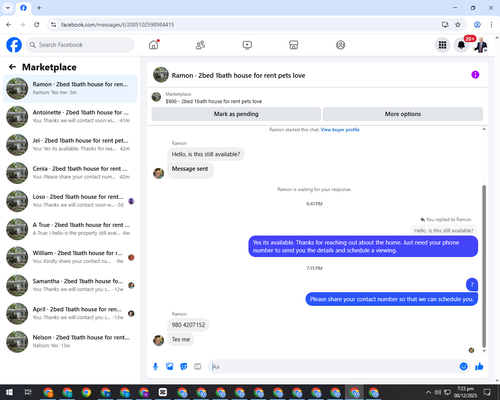Open the Antoinette conversation

click(70, 116)
